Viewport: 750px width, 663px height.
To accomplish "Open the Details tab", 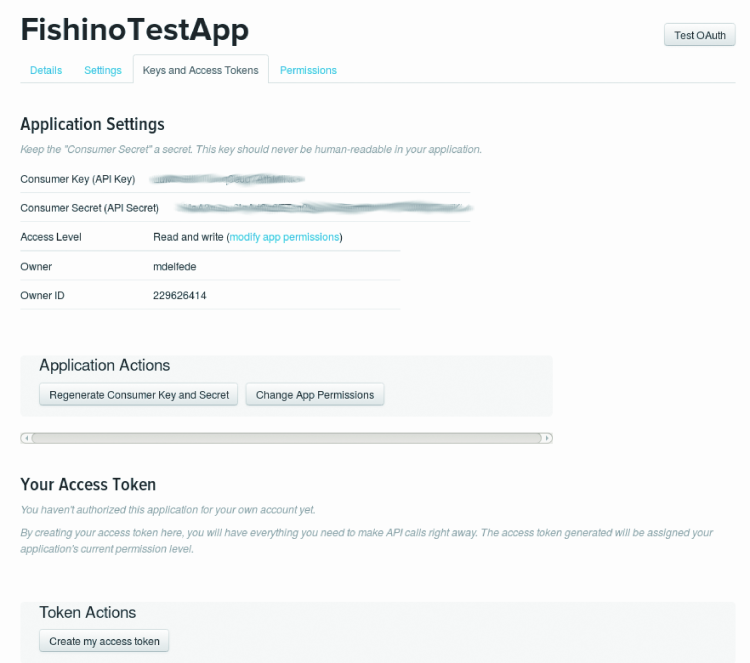I will [46, 70].
